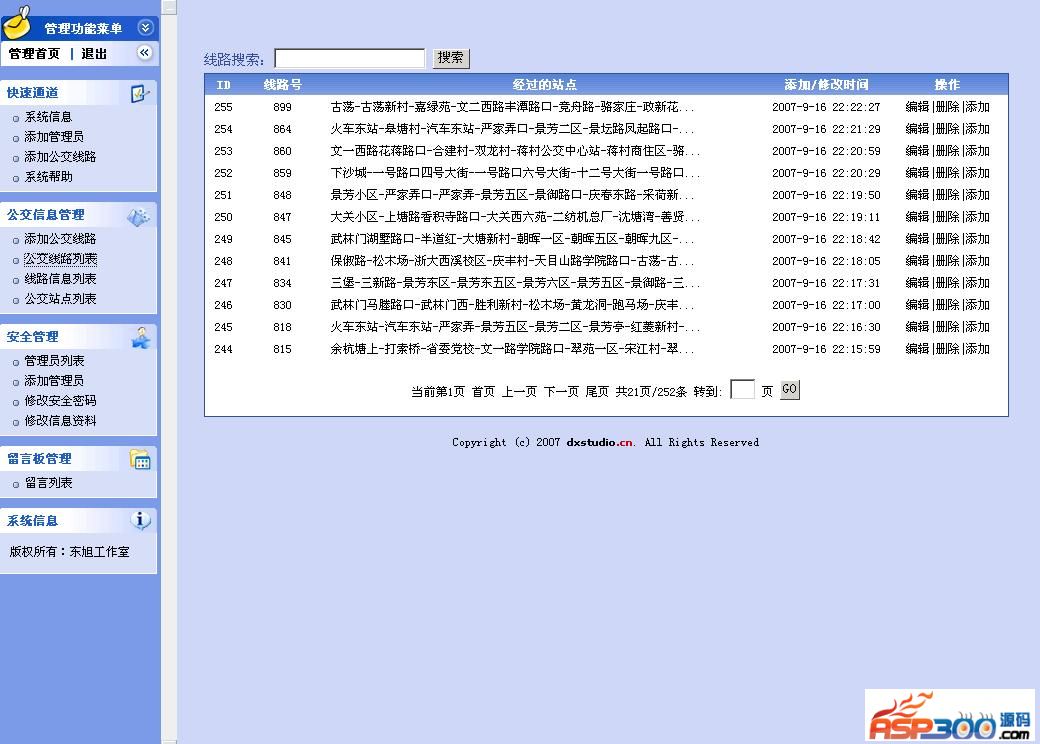This screenshot has width=1040, height=744.
Task: Open 添加公交线路 under 快速通道
Action: pos(60,156)
